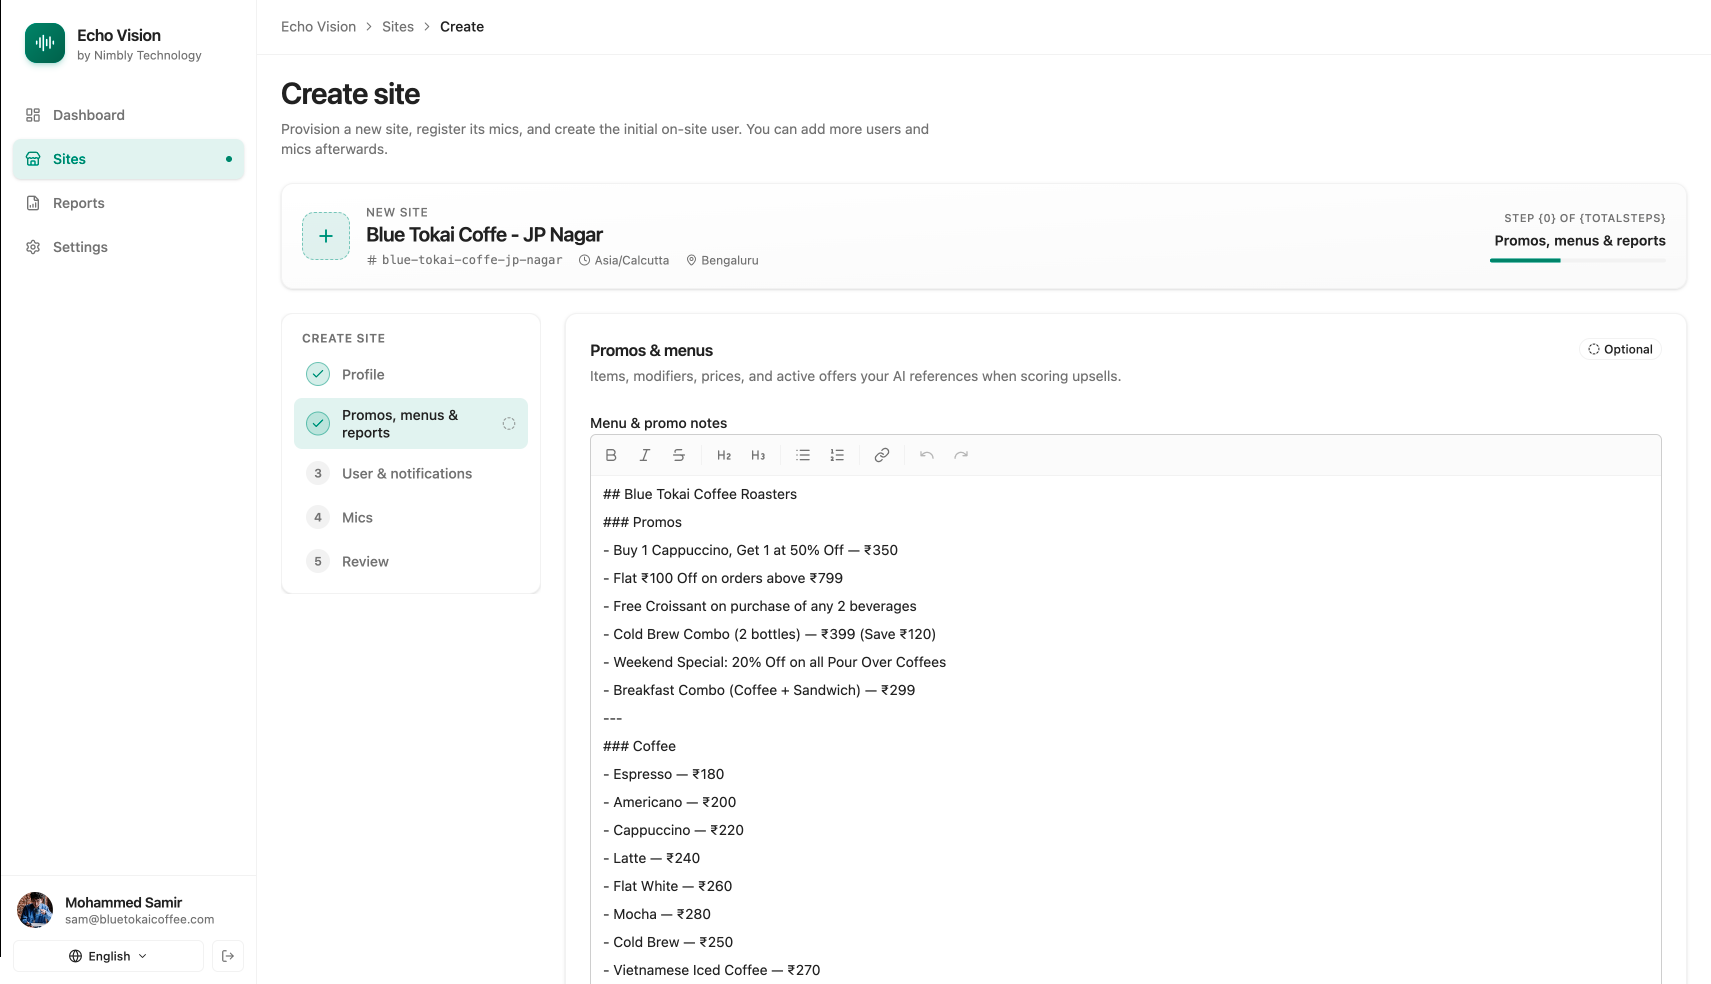Go to the Mics step
The height and width of the screenshot is (984, 1711).
411,518
